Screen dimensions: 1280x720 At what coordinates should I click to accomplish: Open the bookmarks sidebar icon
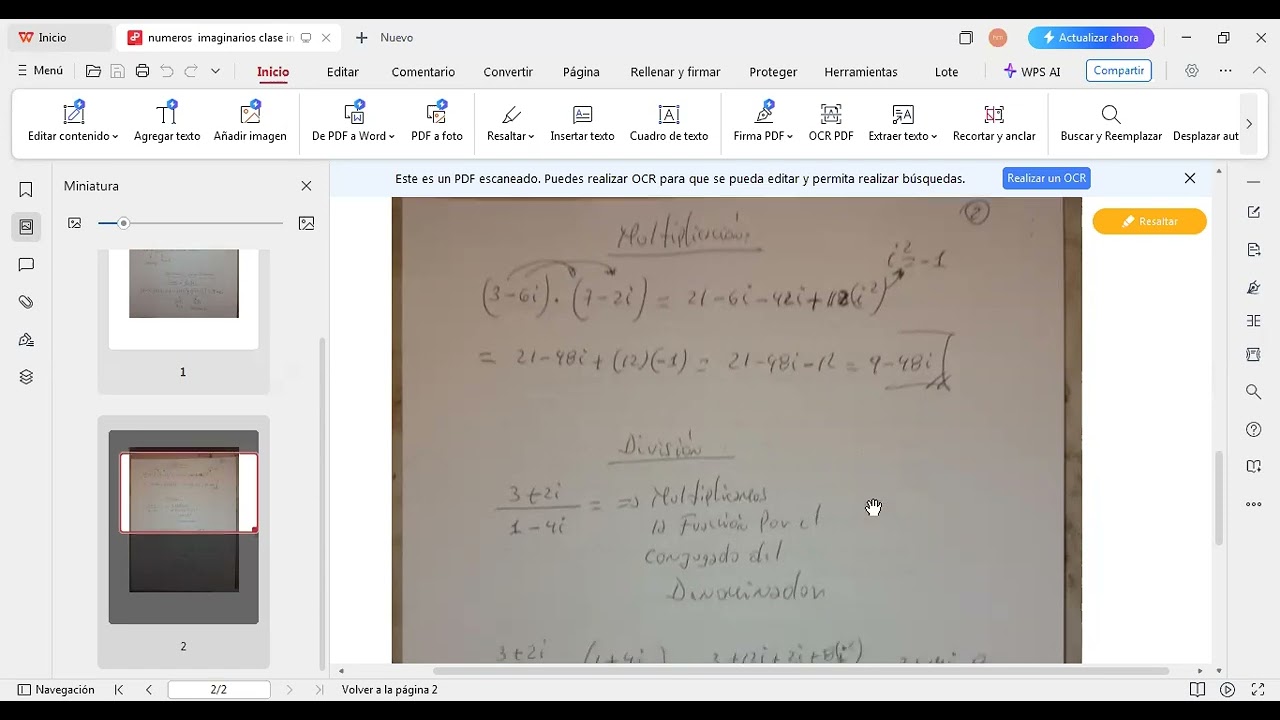pos(26,189)
